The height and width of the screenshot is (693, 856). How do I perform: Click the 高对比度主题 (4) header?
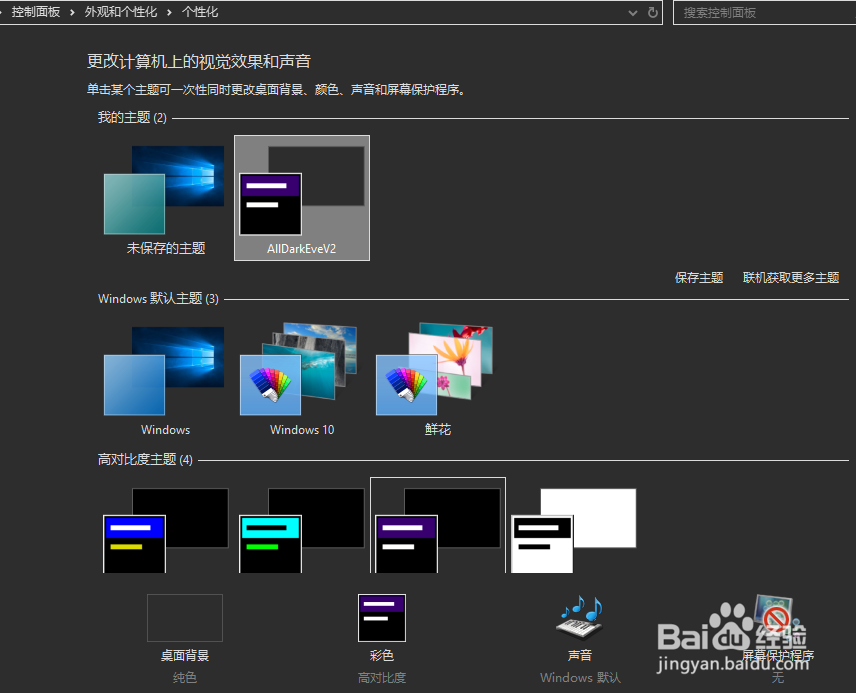pyautogui.click(x=145, y=460)
